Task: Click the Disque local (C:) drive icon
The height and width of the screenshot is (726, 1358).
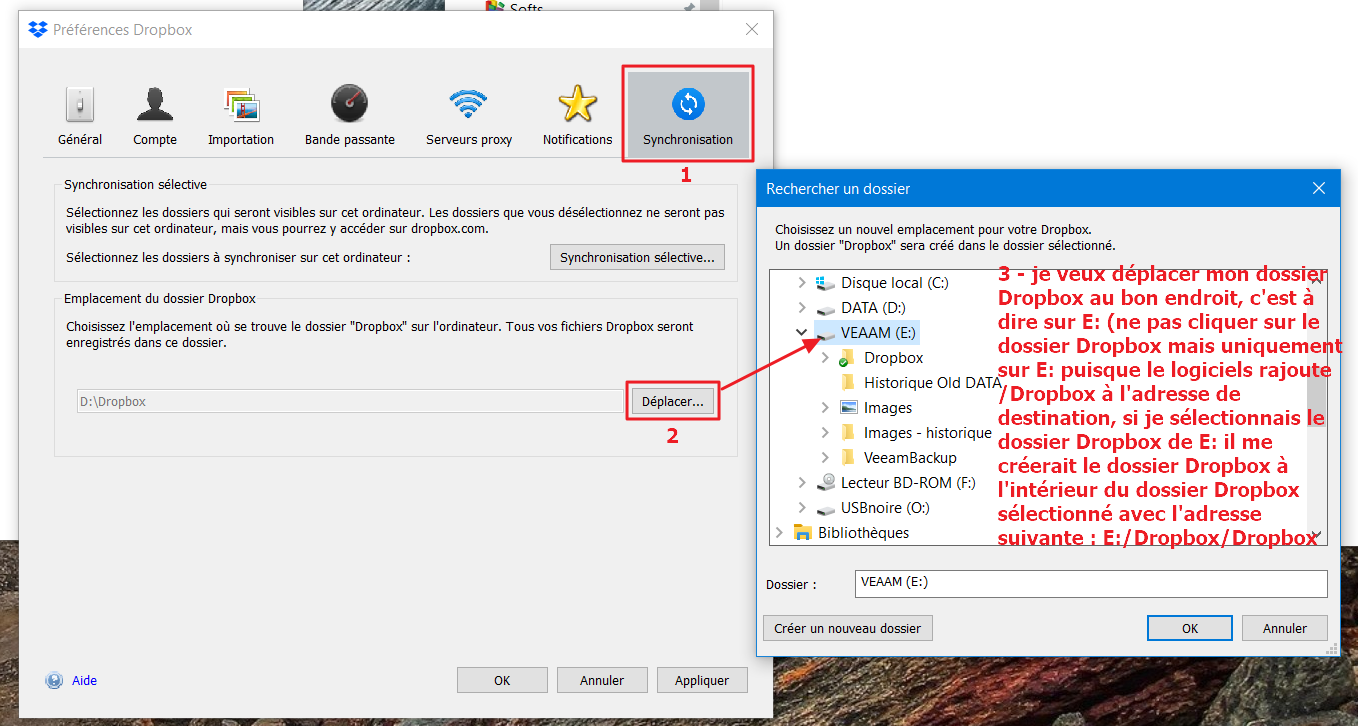Action: coord(825,283)
